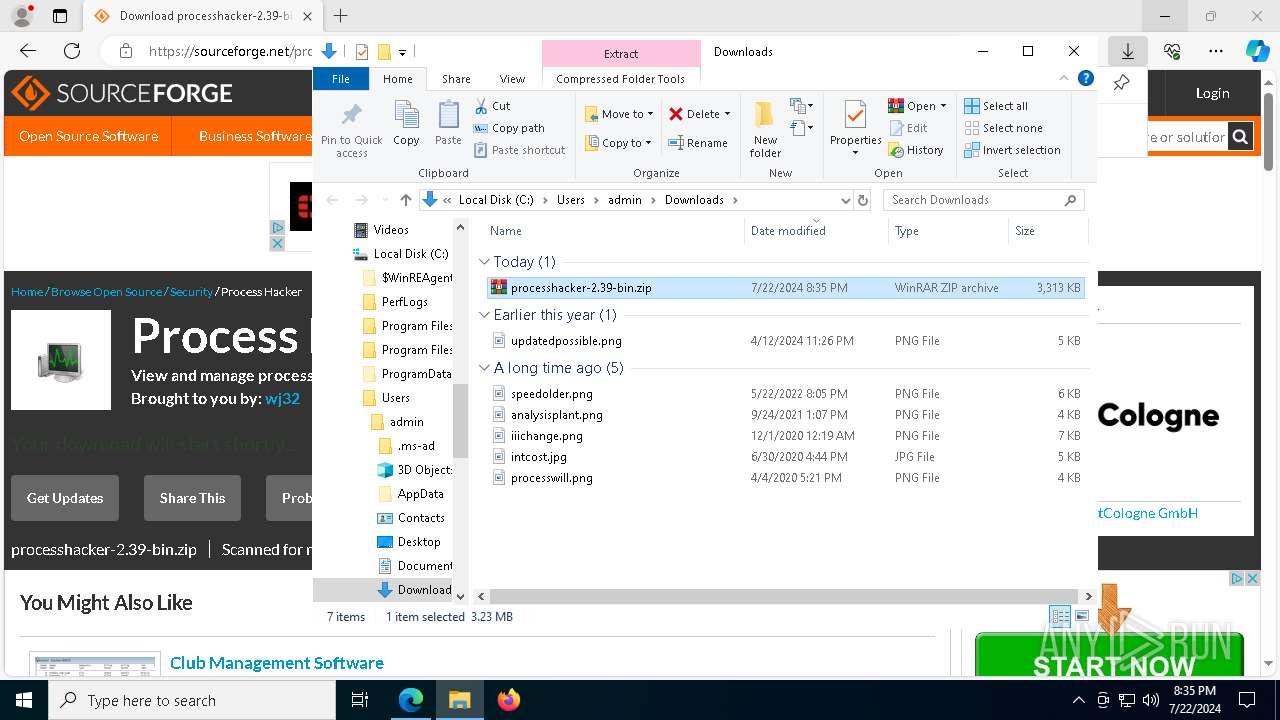The width and height of the screenshot is (1280, 720).
Task: Open Microsoft Edge from the taskbar
Action: (x=411, y=700)
